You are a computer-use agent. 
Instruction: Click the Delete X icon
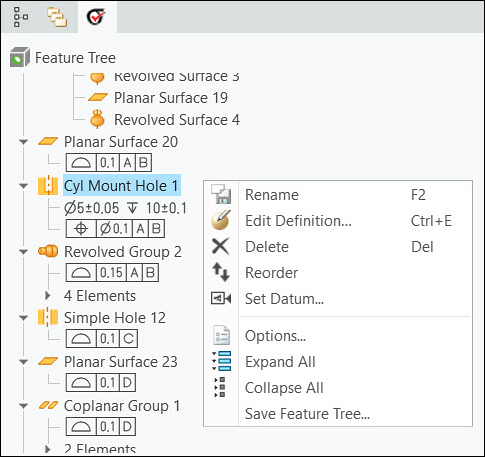(x=220, y=246)
